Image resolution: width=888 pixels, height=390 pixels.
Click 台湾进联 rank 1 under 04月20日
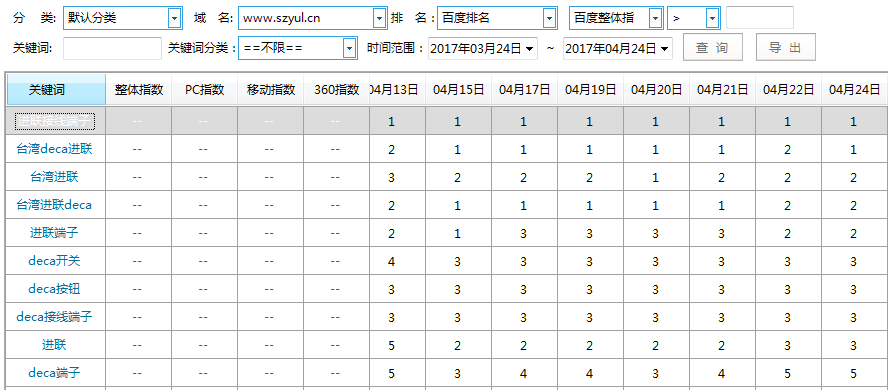tap(655, 178)
